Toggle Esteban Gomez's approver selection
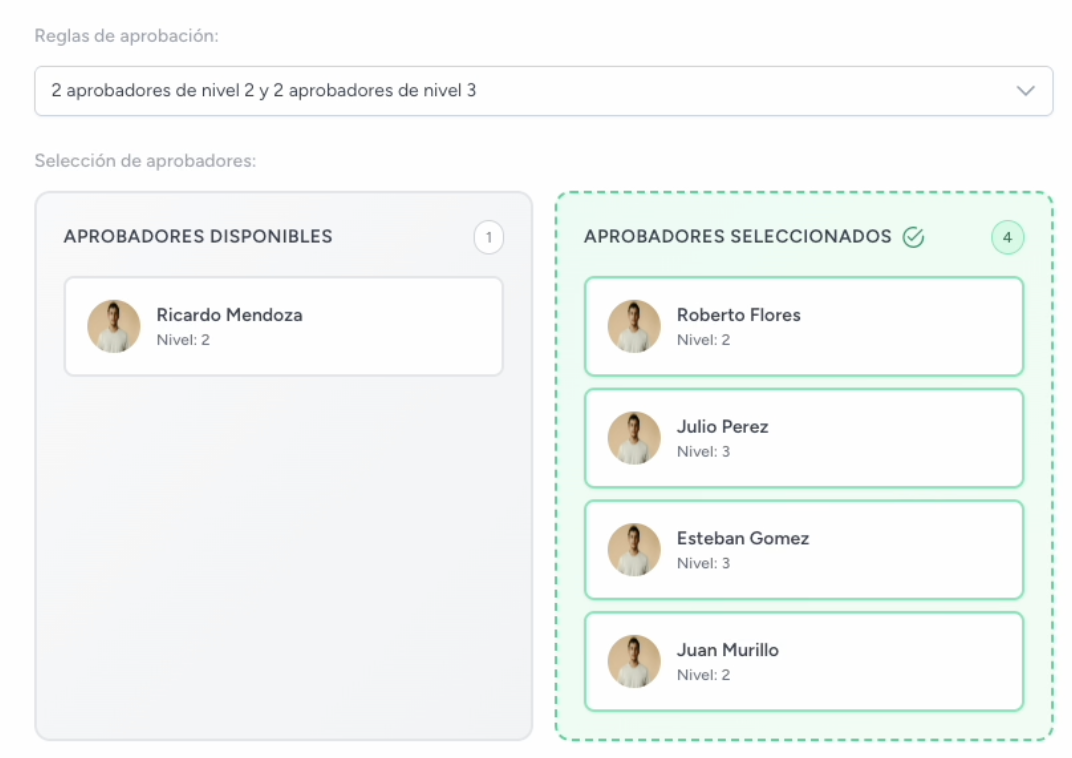The height and width of the screenshot is (758, 1072). (x=804, y=550)
